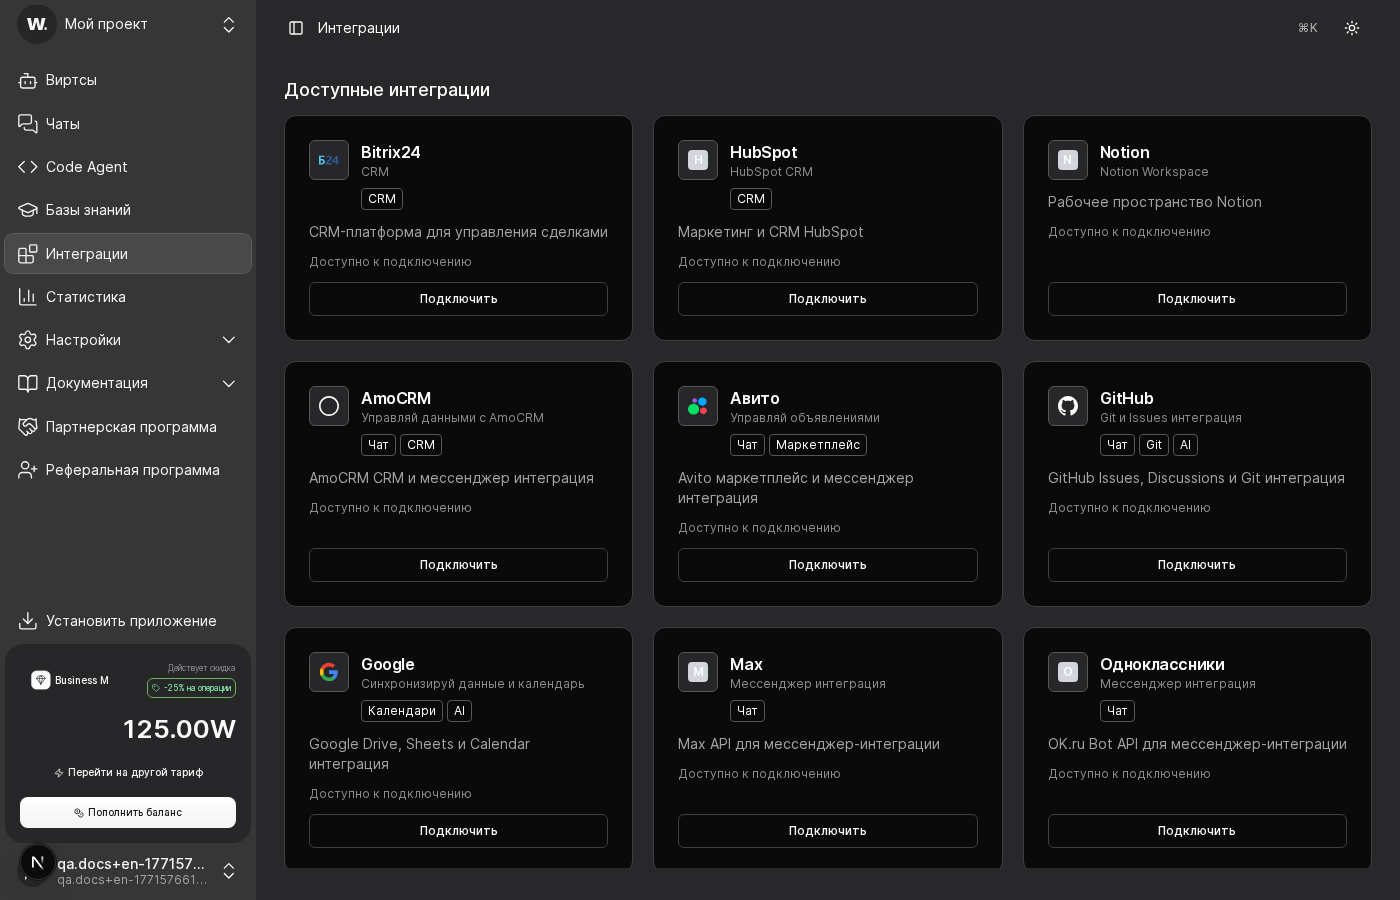This screenshot has width=1400, height=900.
Task: Click the Notion workspace icon
Action: 1068,160
